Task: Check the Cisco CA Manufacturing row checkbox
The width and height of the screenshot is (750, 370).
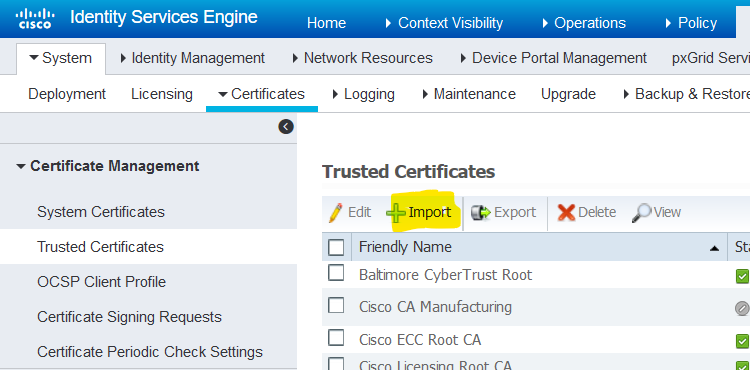Action: 336,305
